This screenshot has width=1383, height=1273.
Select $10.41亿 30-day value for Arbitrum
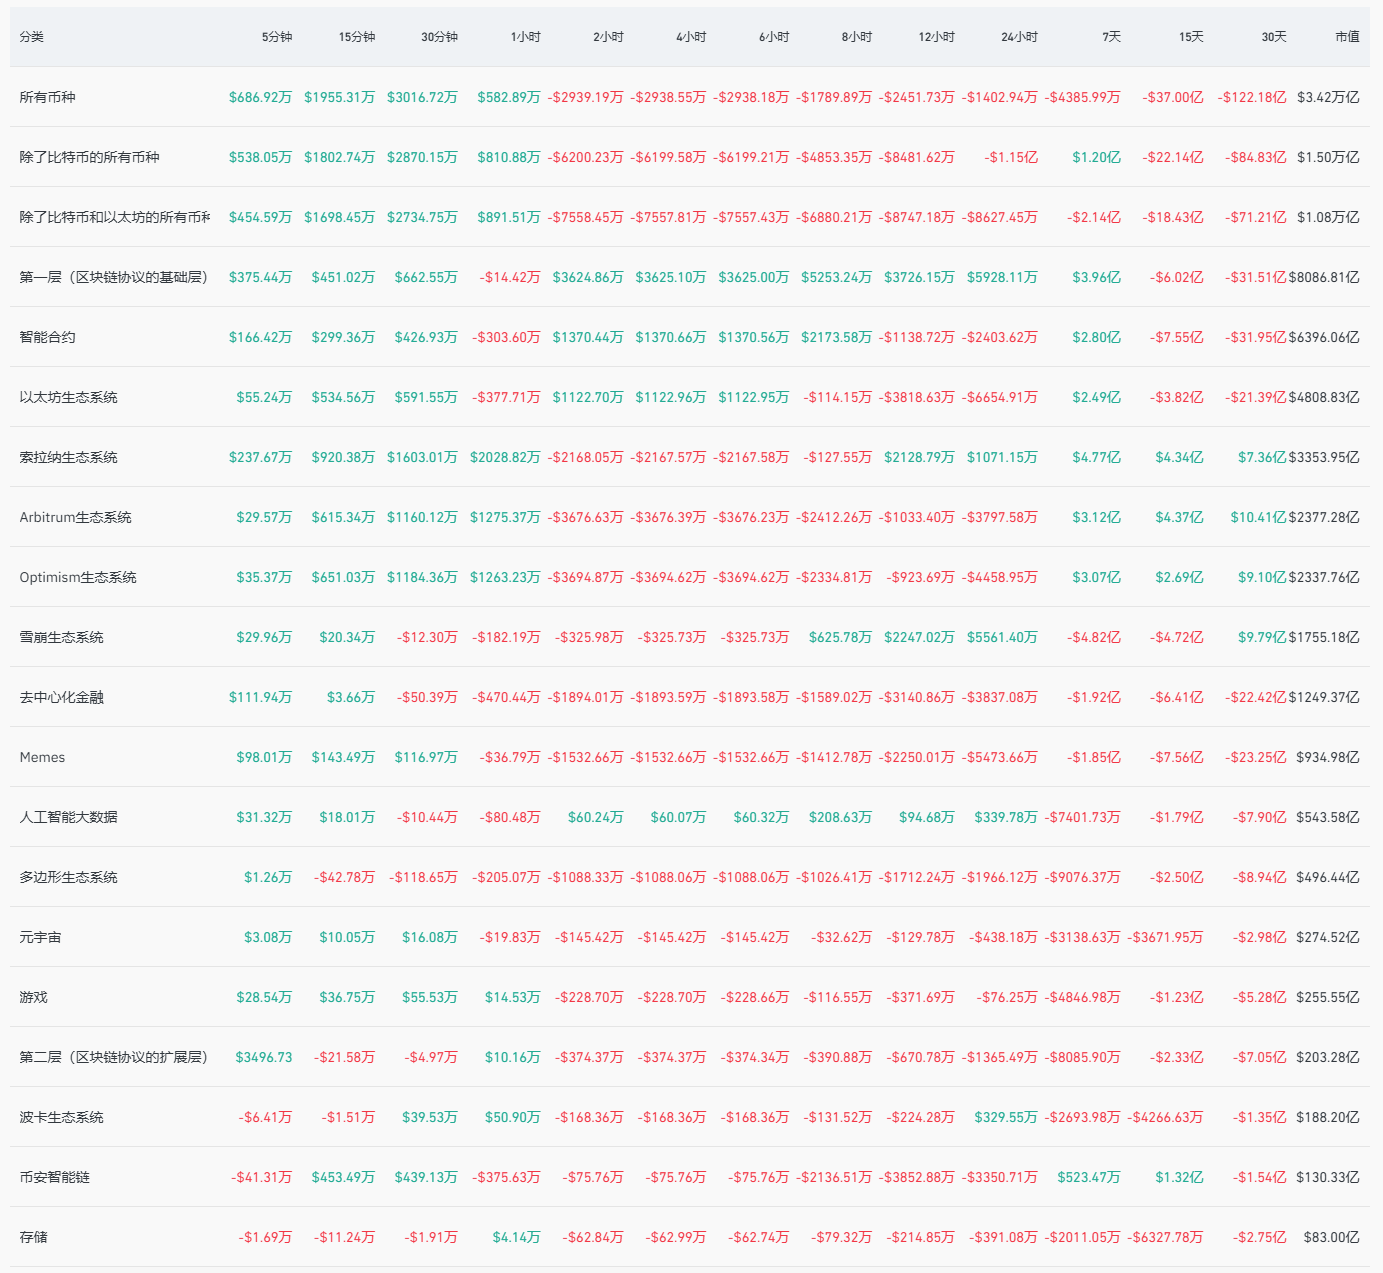click(1259, 517)
